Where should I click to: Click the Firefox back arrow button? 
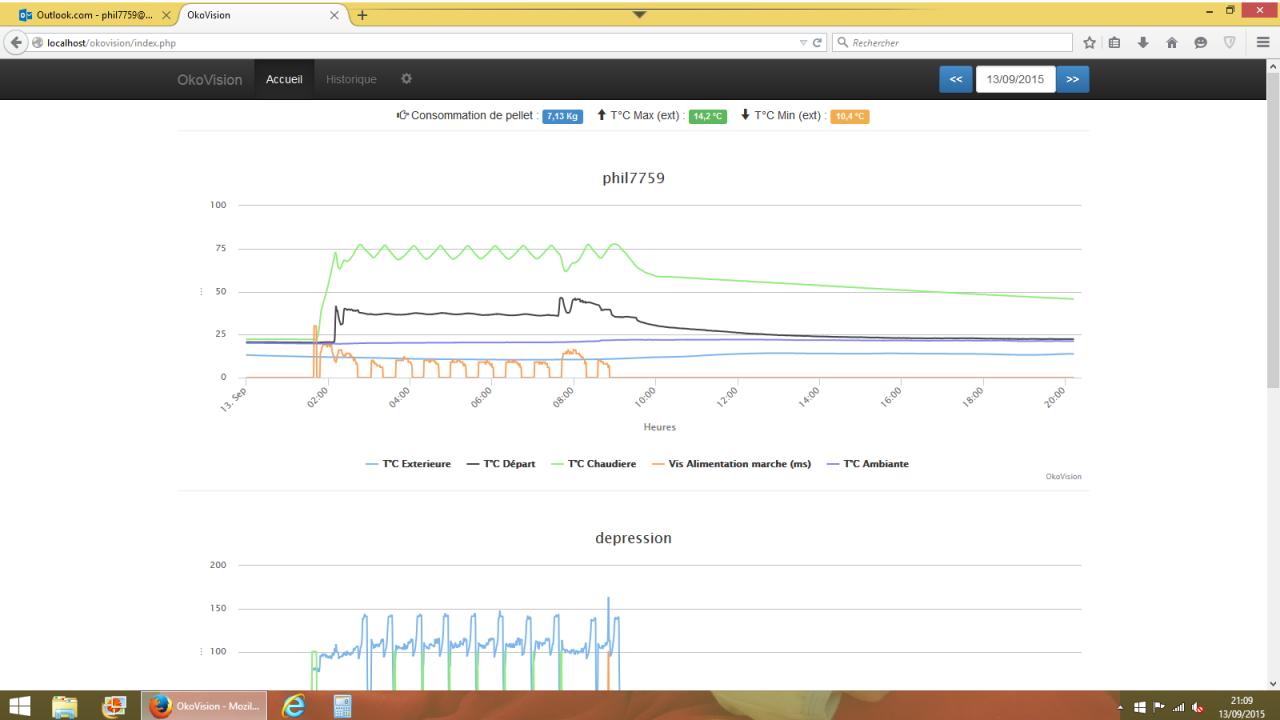pos(16,42)
